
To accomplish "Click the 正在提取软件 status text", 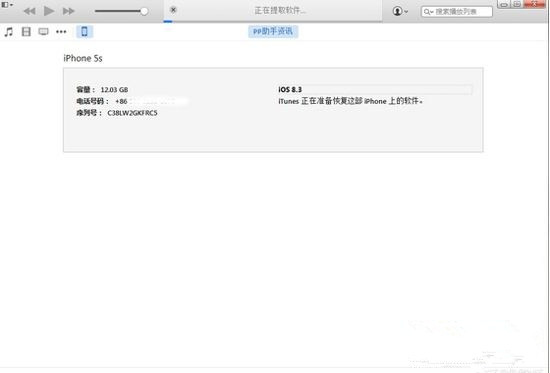I will [x=280, y=11].
